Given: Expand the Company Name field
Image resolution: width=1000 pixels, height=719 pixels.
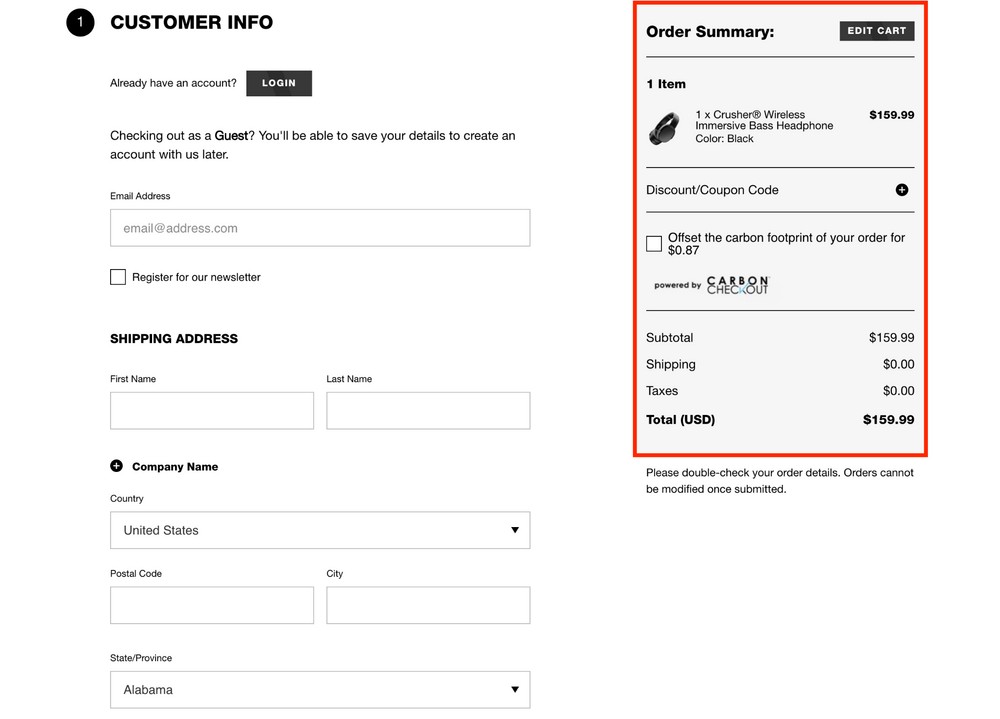Looking at the screenshot, I should 174,467.
